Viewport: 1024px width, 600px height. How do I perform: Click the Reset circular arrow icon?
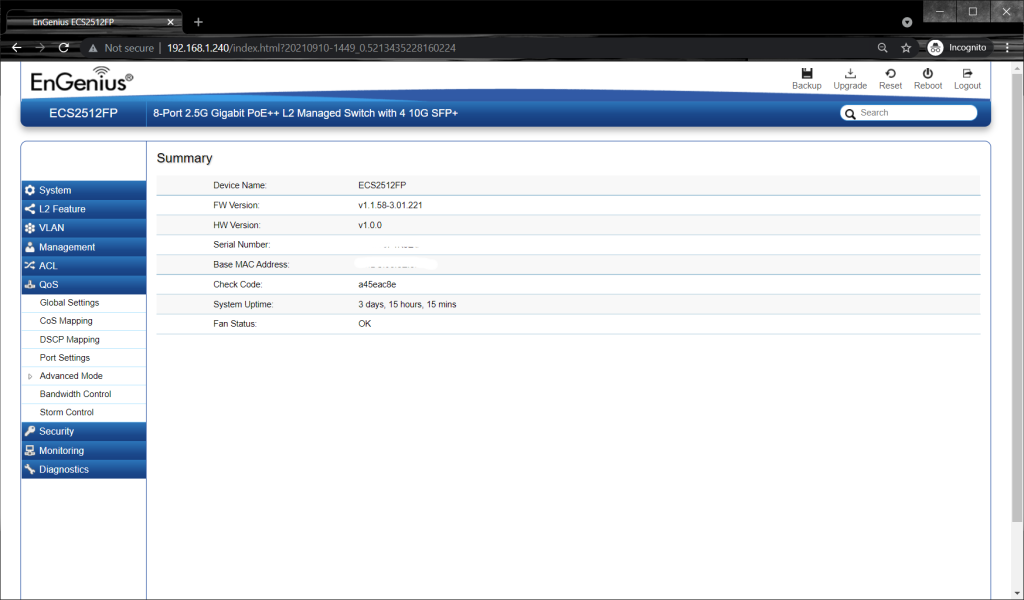tap(890, 73)
